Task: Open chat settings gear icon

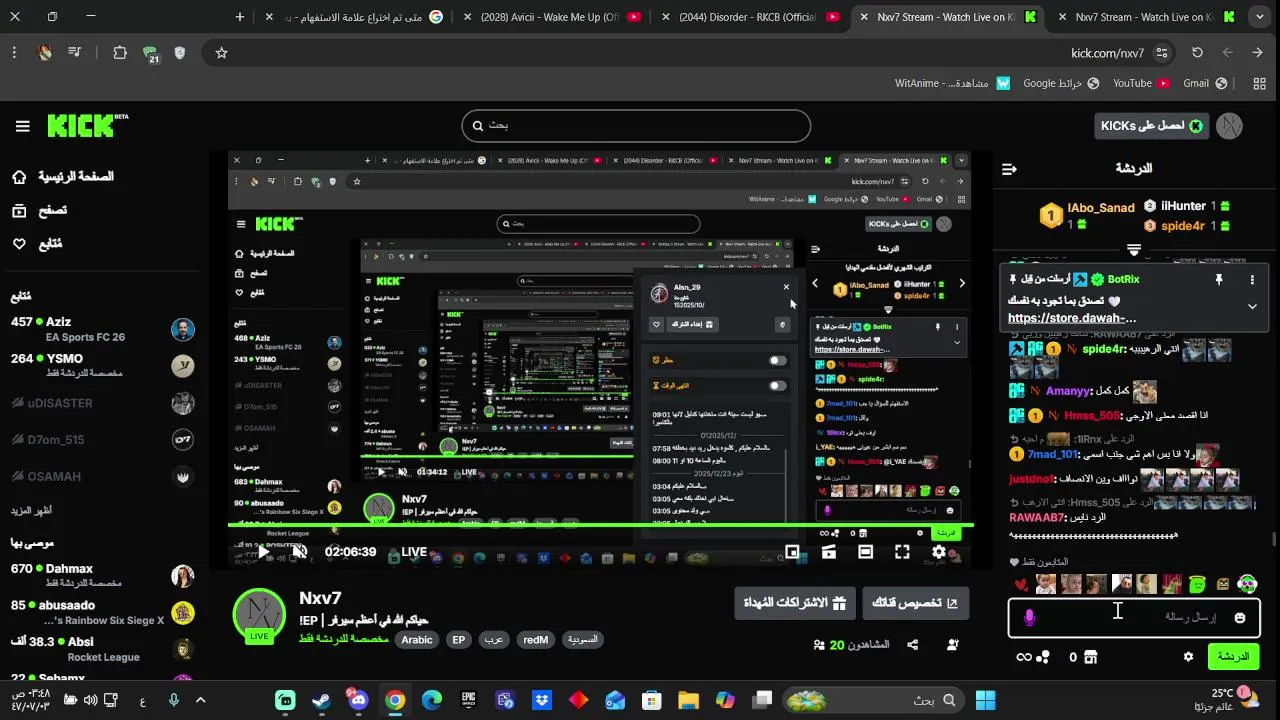Action: coord(1188,657)
